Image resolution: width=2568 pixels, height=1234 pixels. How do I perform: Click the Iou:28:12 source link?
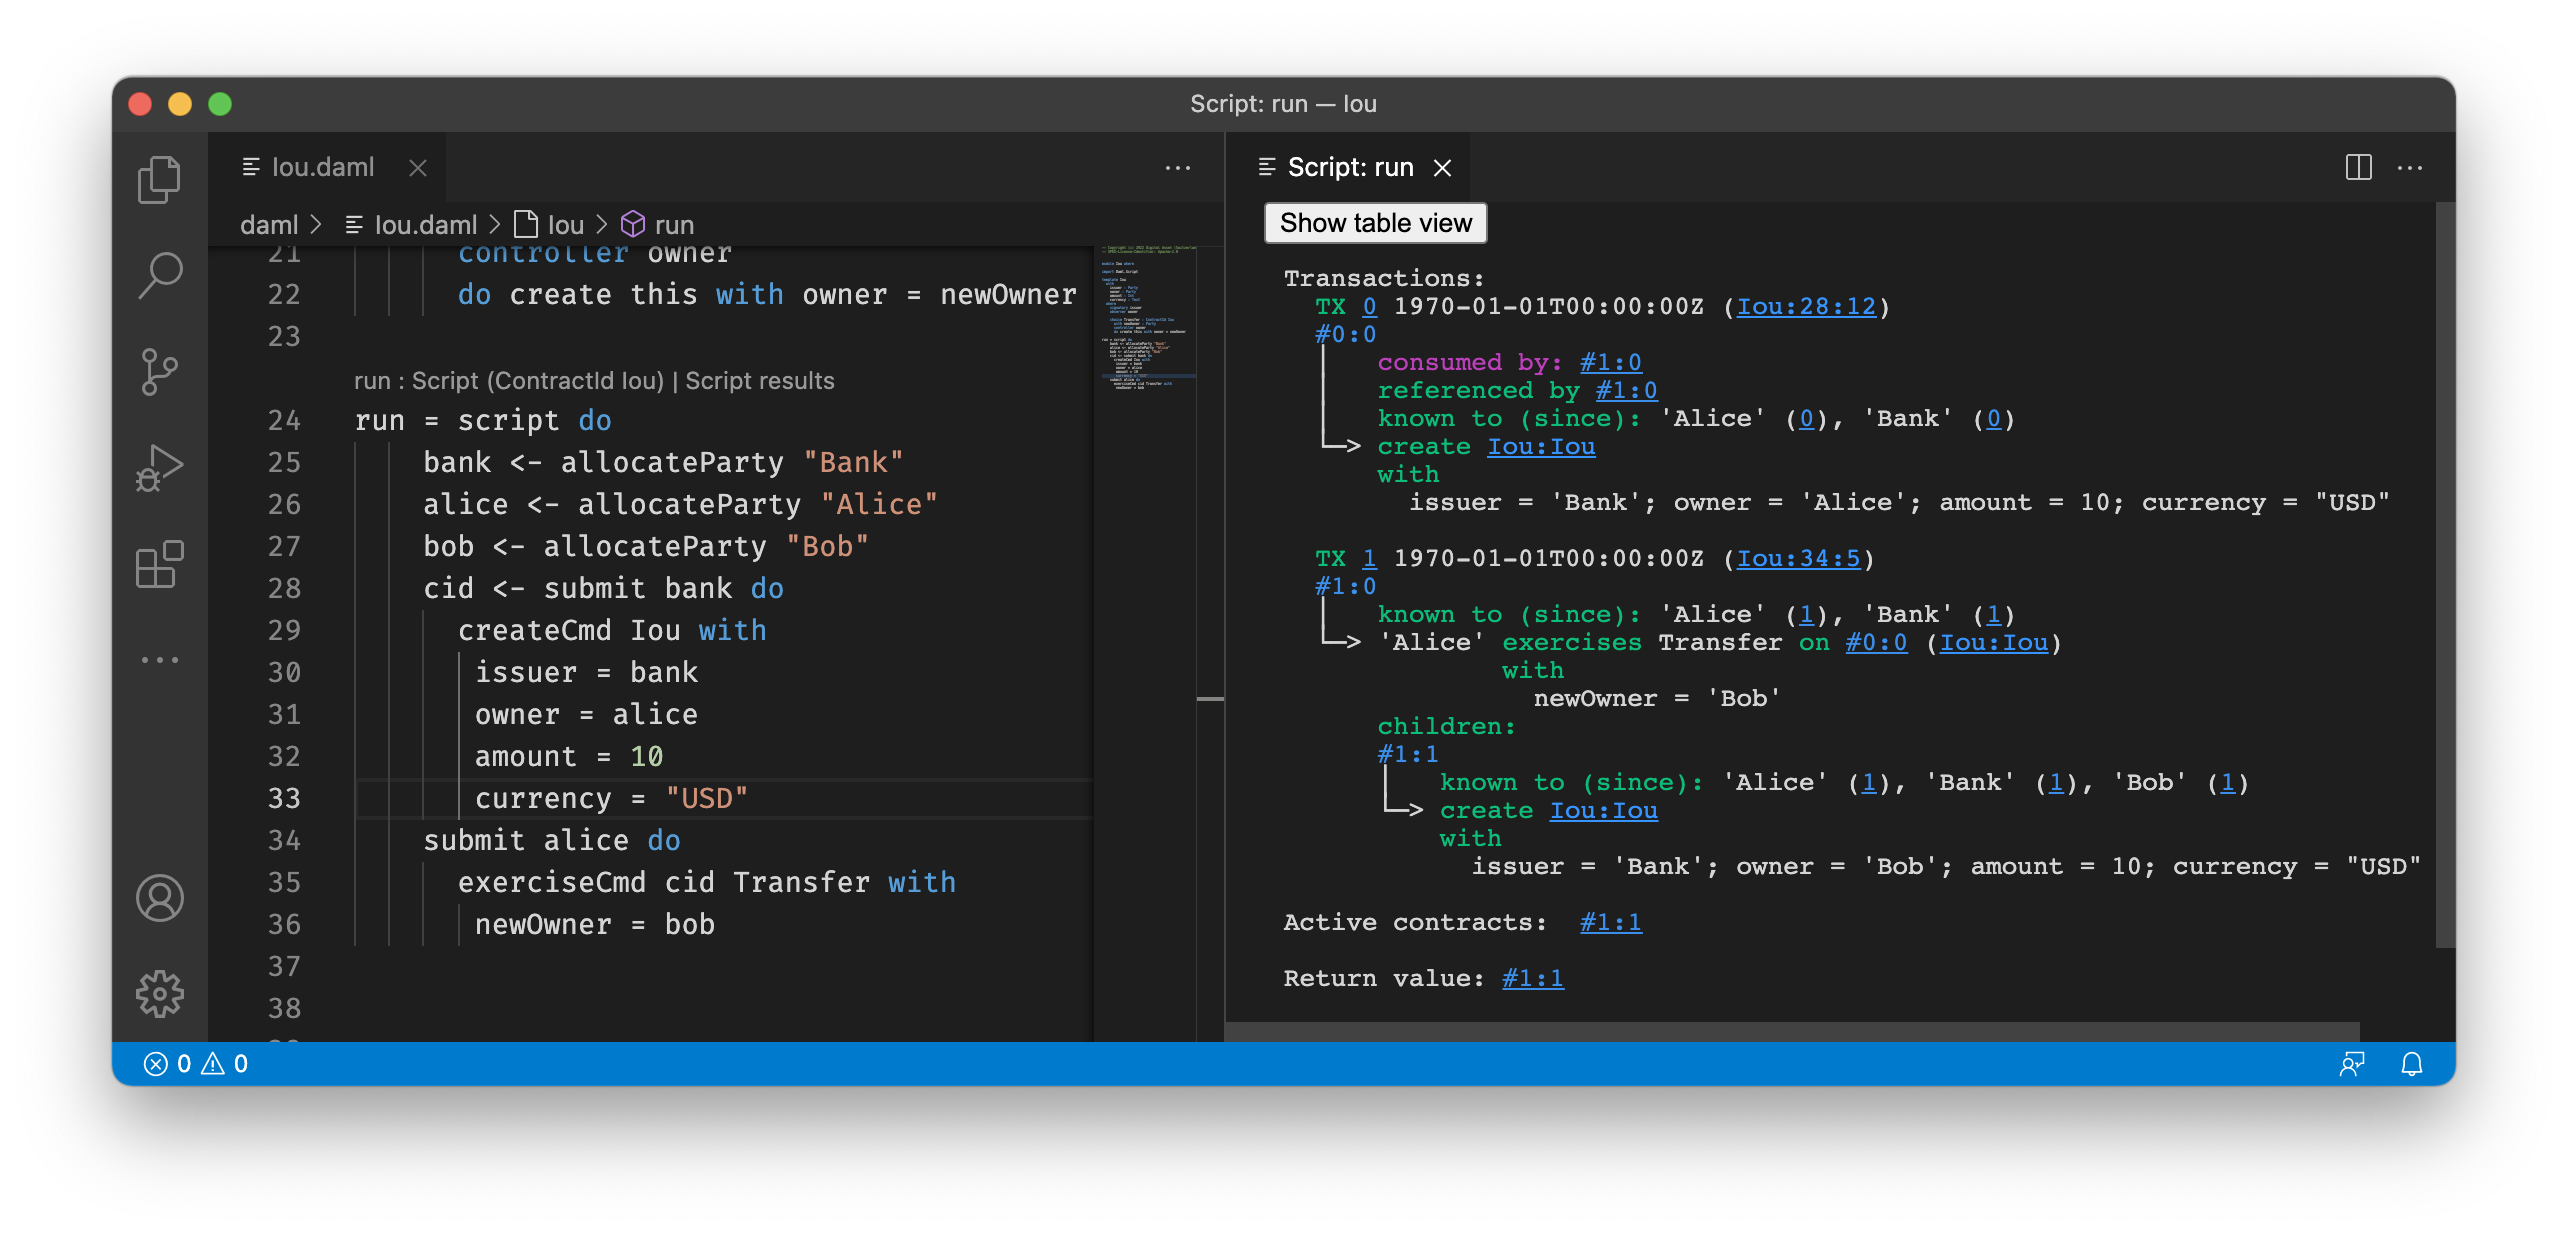pyautogui.click(x=1805, y=307)
